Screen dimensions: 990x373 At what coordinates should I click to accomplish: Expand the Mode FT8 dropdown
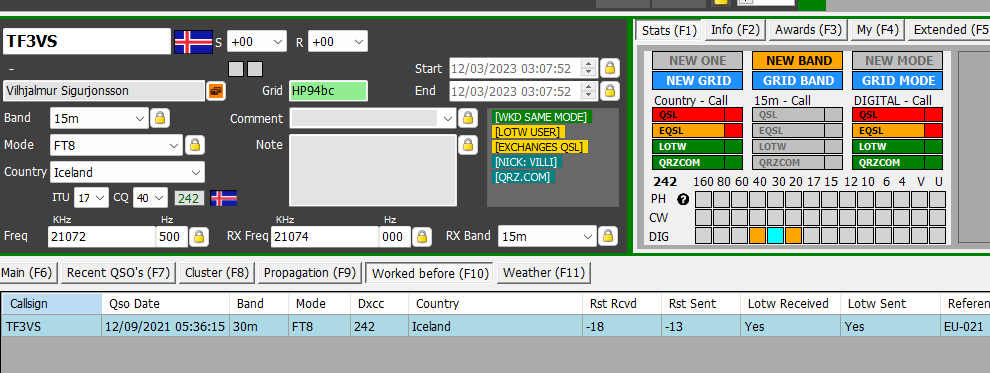(175, 145)
